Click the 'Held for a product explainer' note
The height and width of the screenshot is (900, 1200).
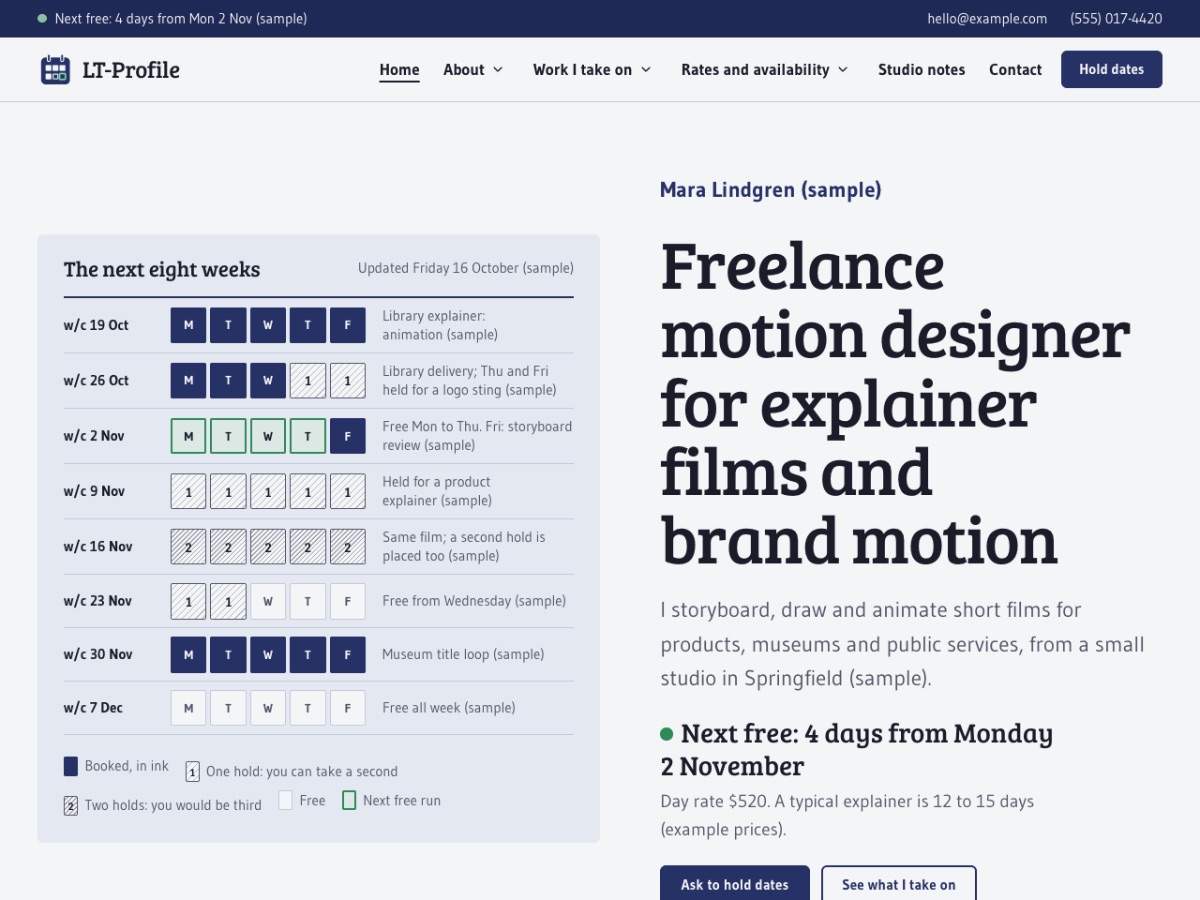click(437, 491)
